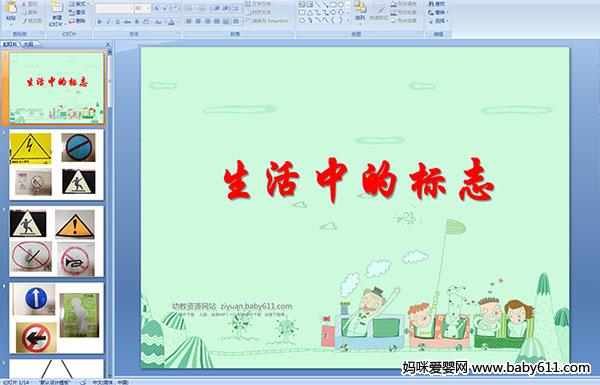Click the red title text 生活中的标志
This screenshot has width=600, height=385.
click(x=359, y=179)
